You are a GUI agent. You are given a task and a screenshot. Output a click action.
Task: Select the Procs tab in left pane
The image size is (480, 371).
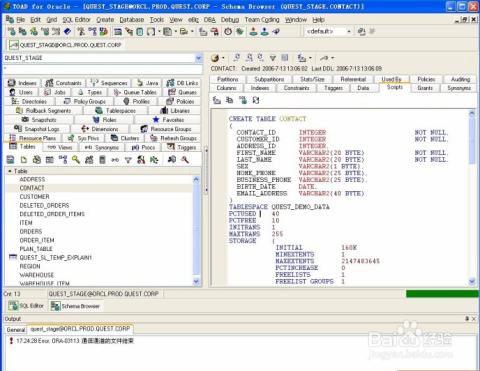(143, 147)
